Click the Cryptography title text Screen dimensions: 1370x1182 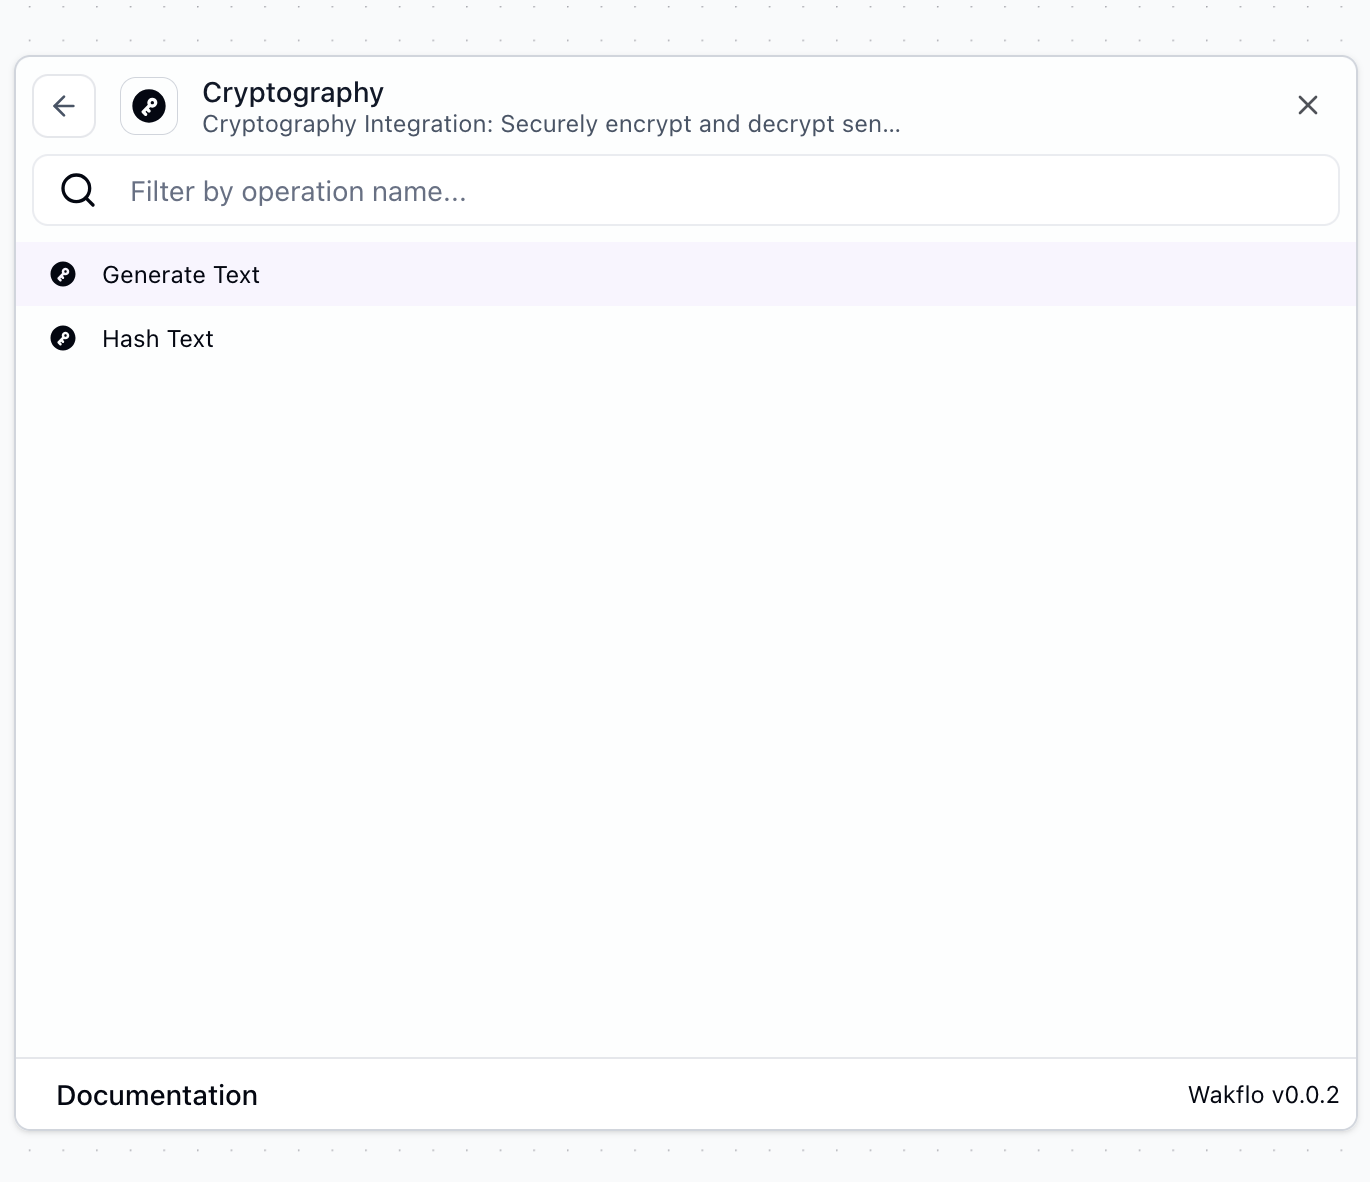292,92
